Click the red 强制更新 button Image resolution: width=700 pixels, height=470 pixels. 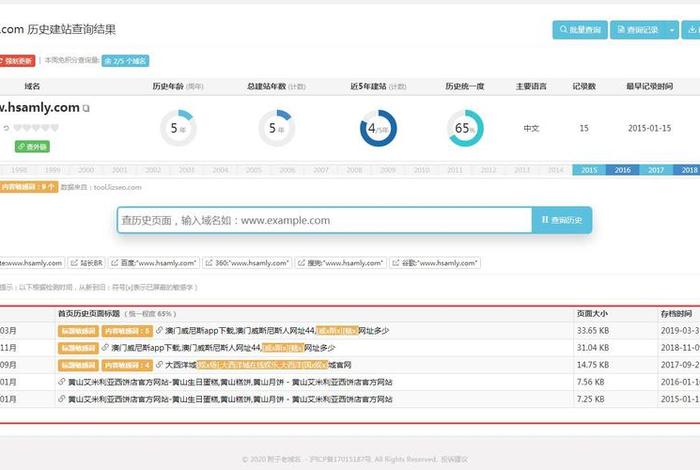click(x=17, y=61)
